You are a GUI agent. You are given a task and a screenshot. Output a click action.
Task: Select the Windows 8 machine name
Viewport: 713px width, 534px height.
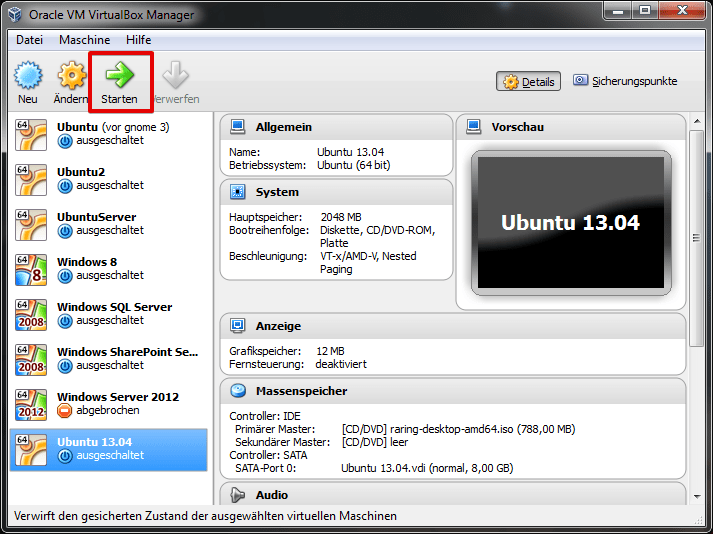coord(87,262)
